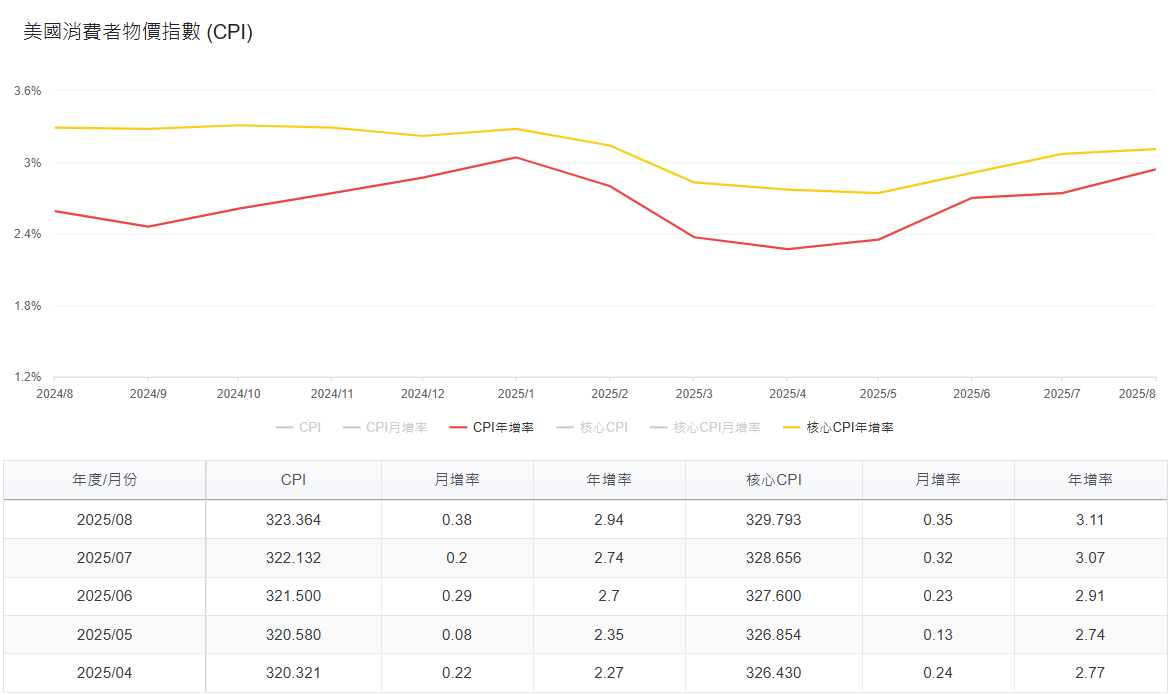
Task: Click the 美國消費者物價指數 (CPI) chart title
Action: (x=138, y=32)
